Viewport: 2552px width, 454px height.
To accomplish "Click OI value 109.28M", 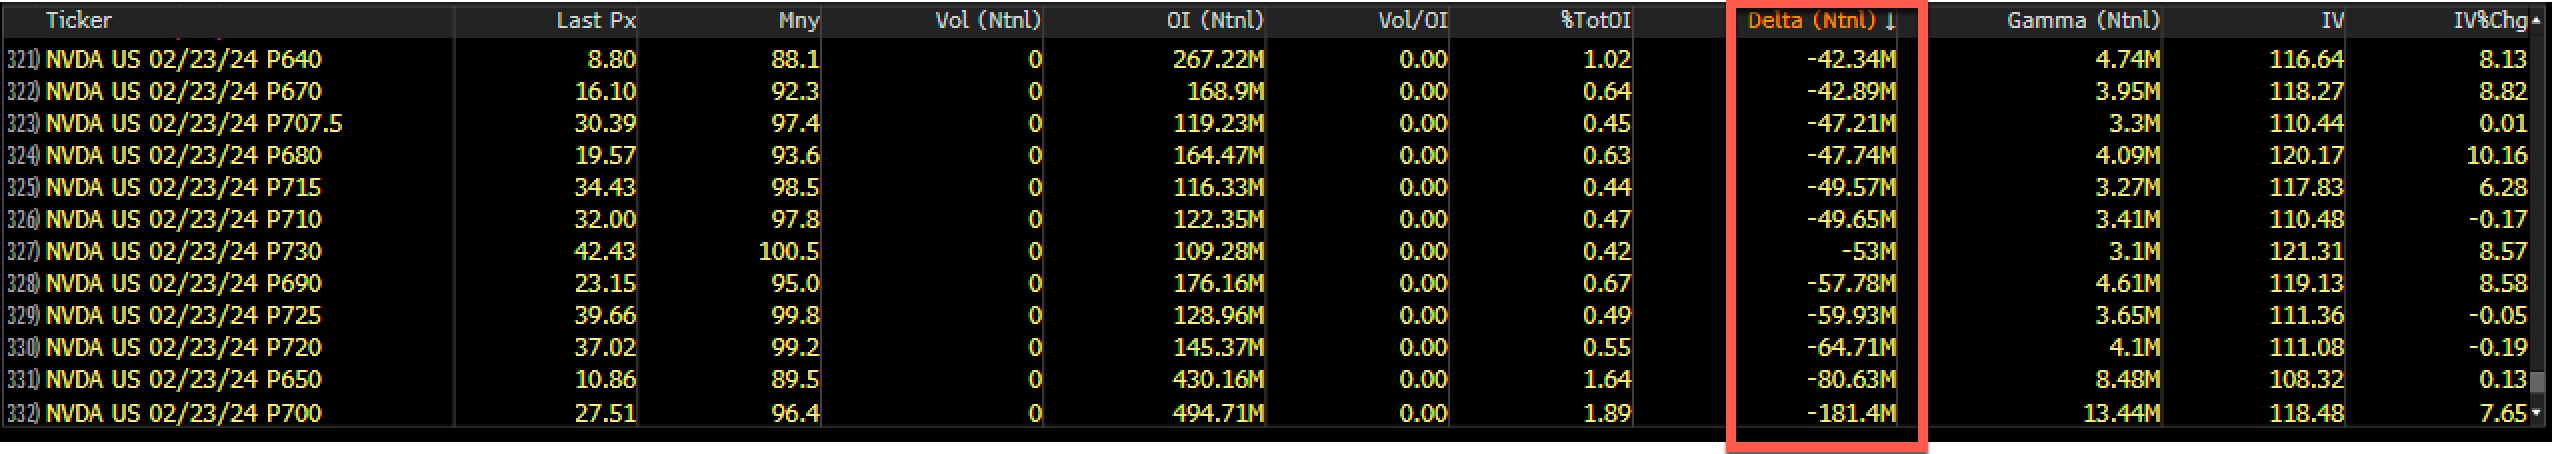I will tap(1218, 251).
